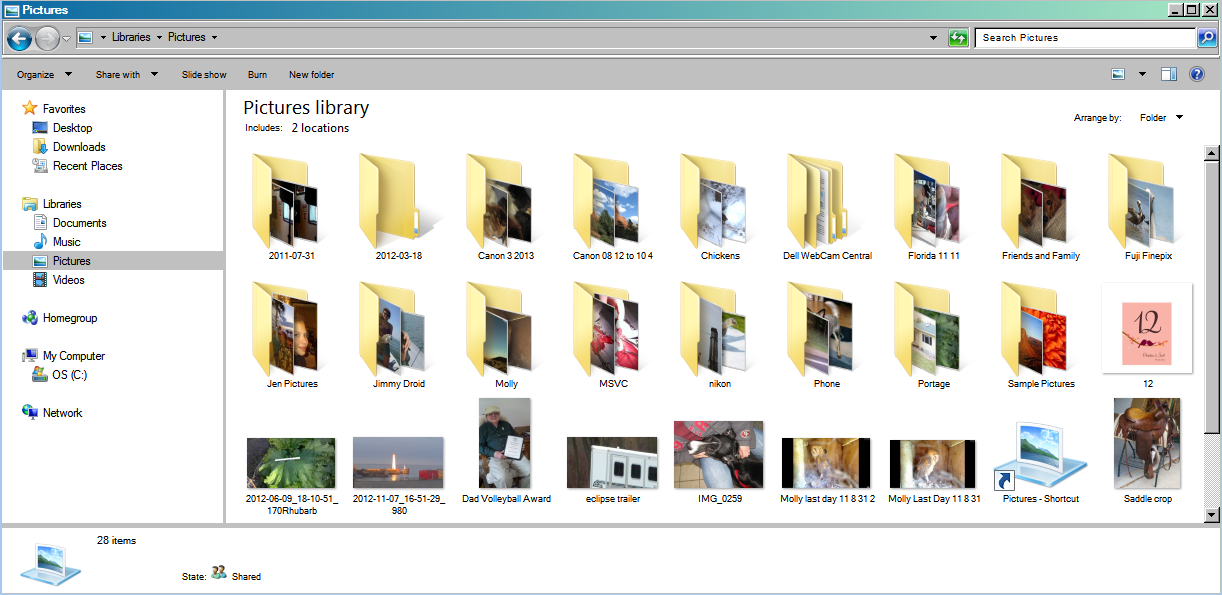Screen dimensions: 1222x595
Task: Select the image named 12
Action: (x=1147, y=327)
